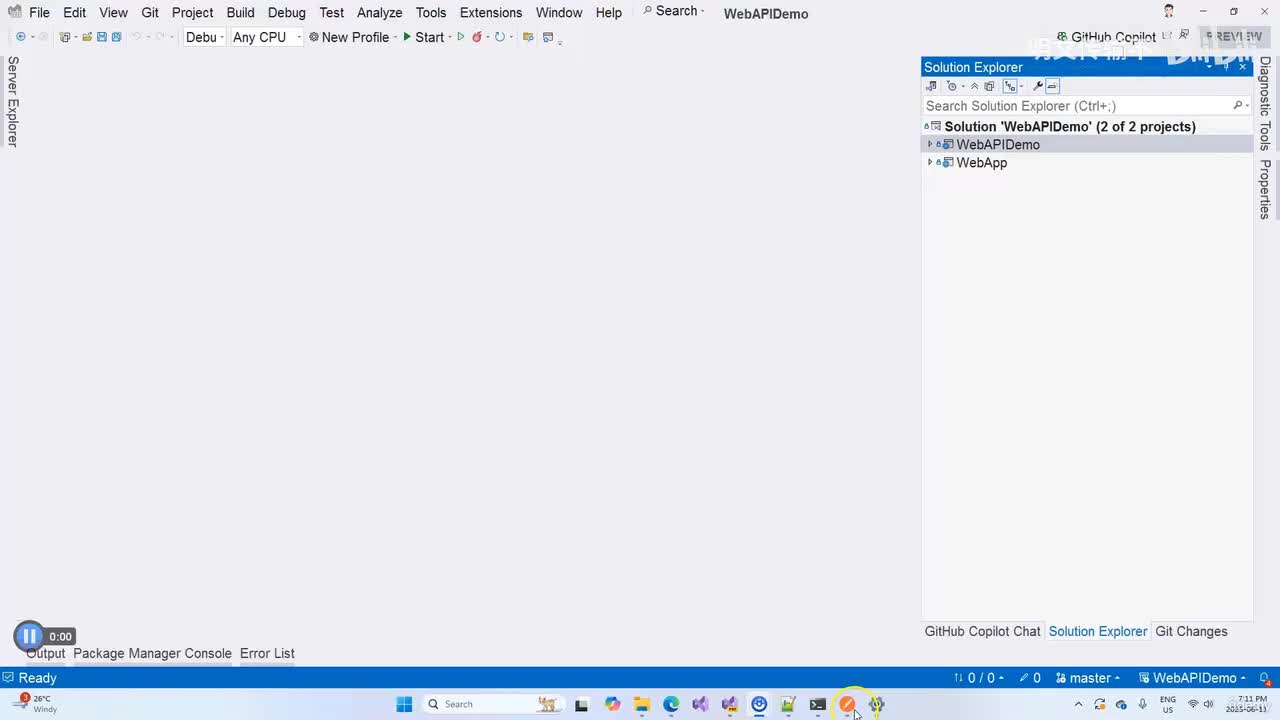This screenshot has height=720, width=1280.
Task: Click the Properties wrench icon in Solution Explorer
Action: point(1038,86)
